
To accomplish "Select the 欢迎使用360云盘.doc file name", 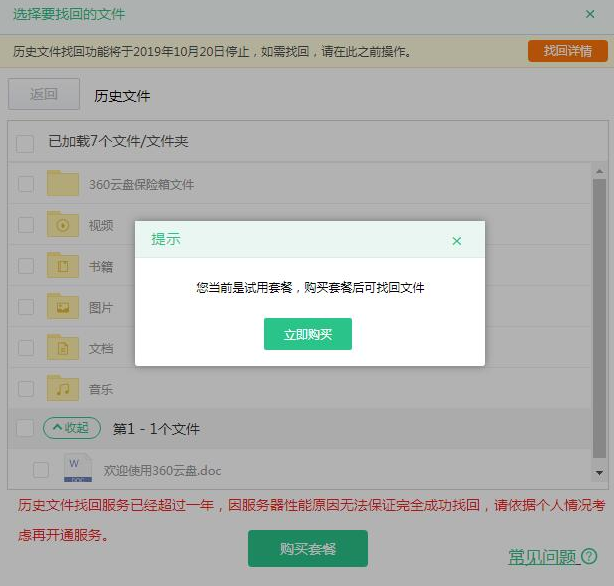I will (x=163, y=470).
